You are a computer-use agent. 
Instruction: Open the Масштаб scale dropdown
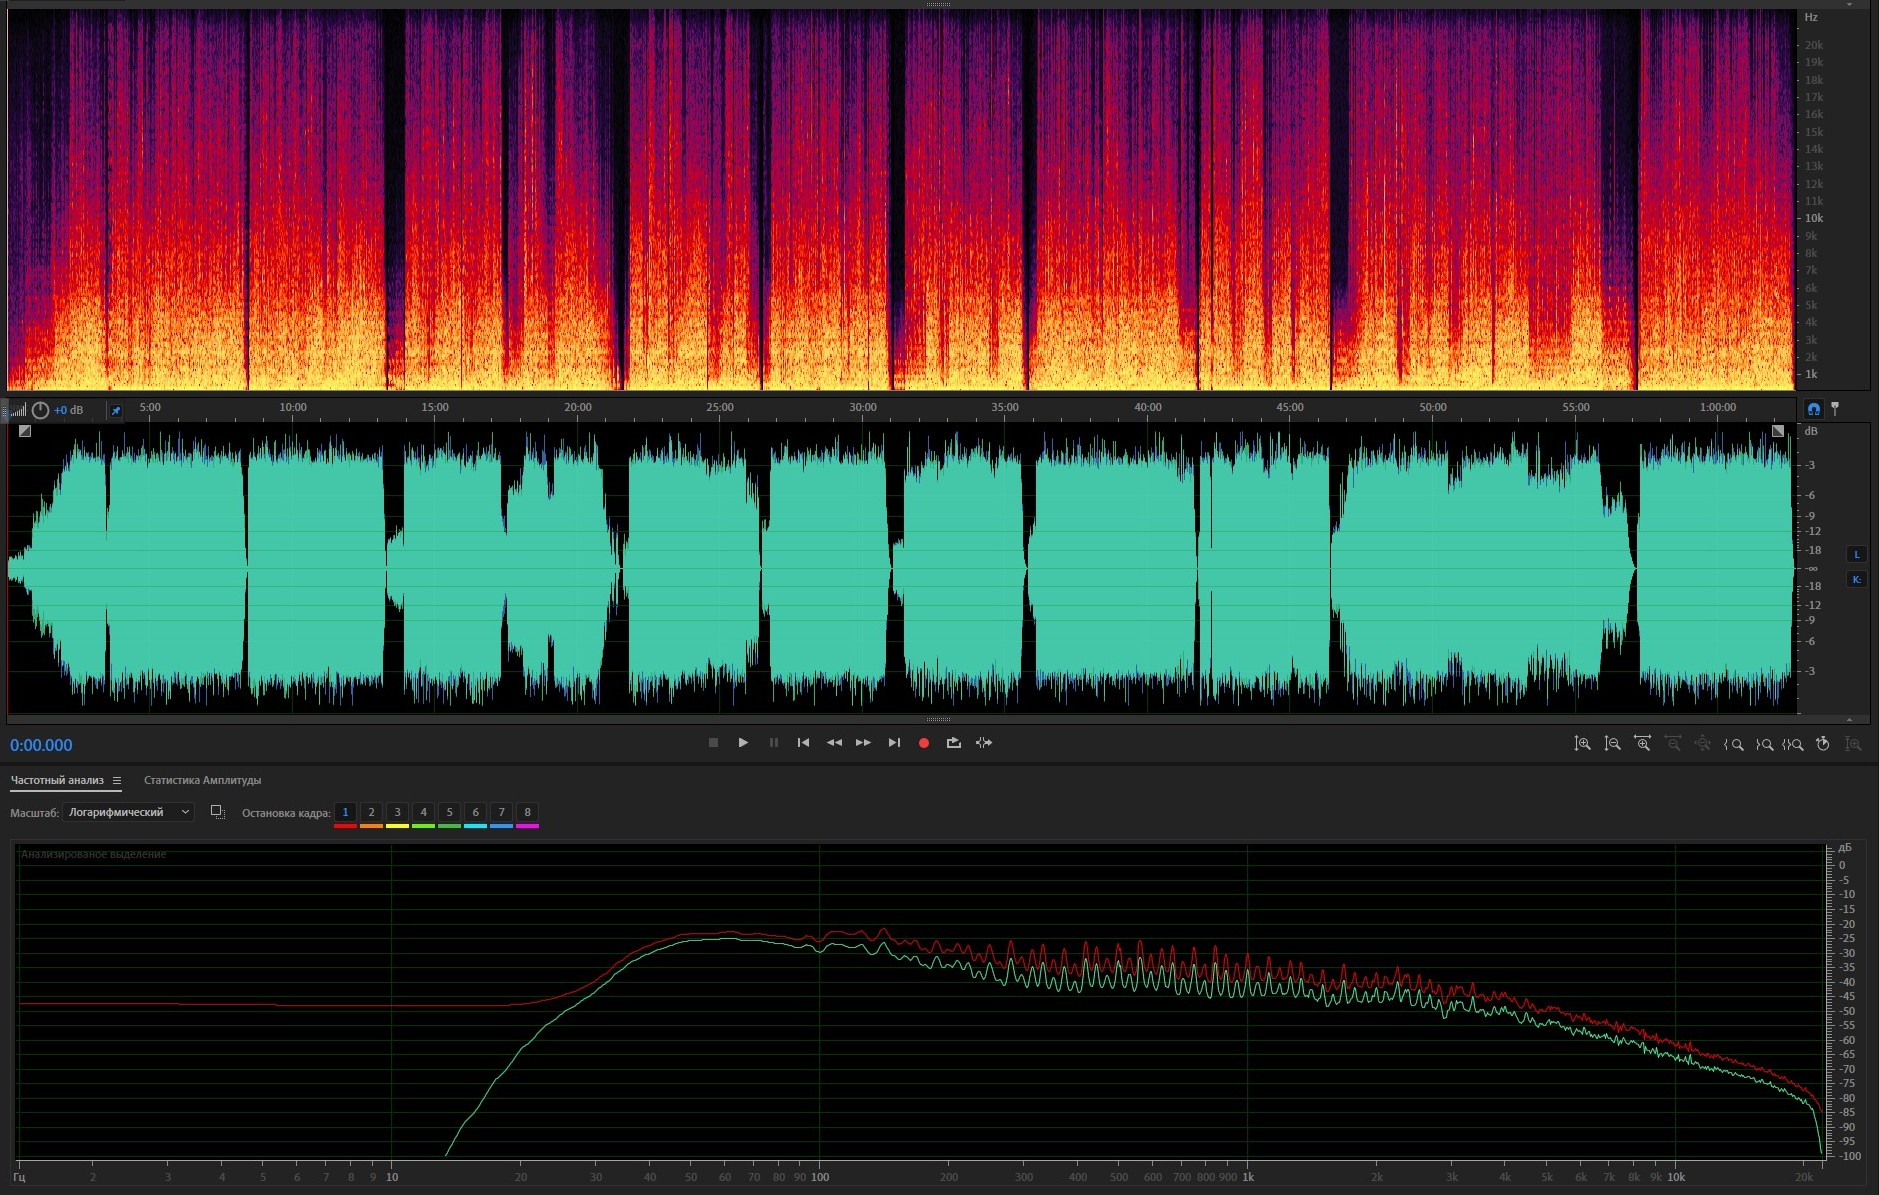128,812
